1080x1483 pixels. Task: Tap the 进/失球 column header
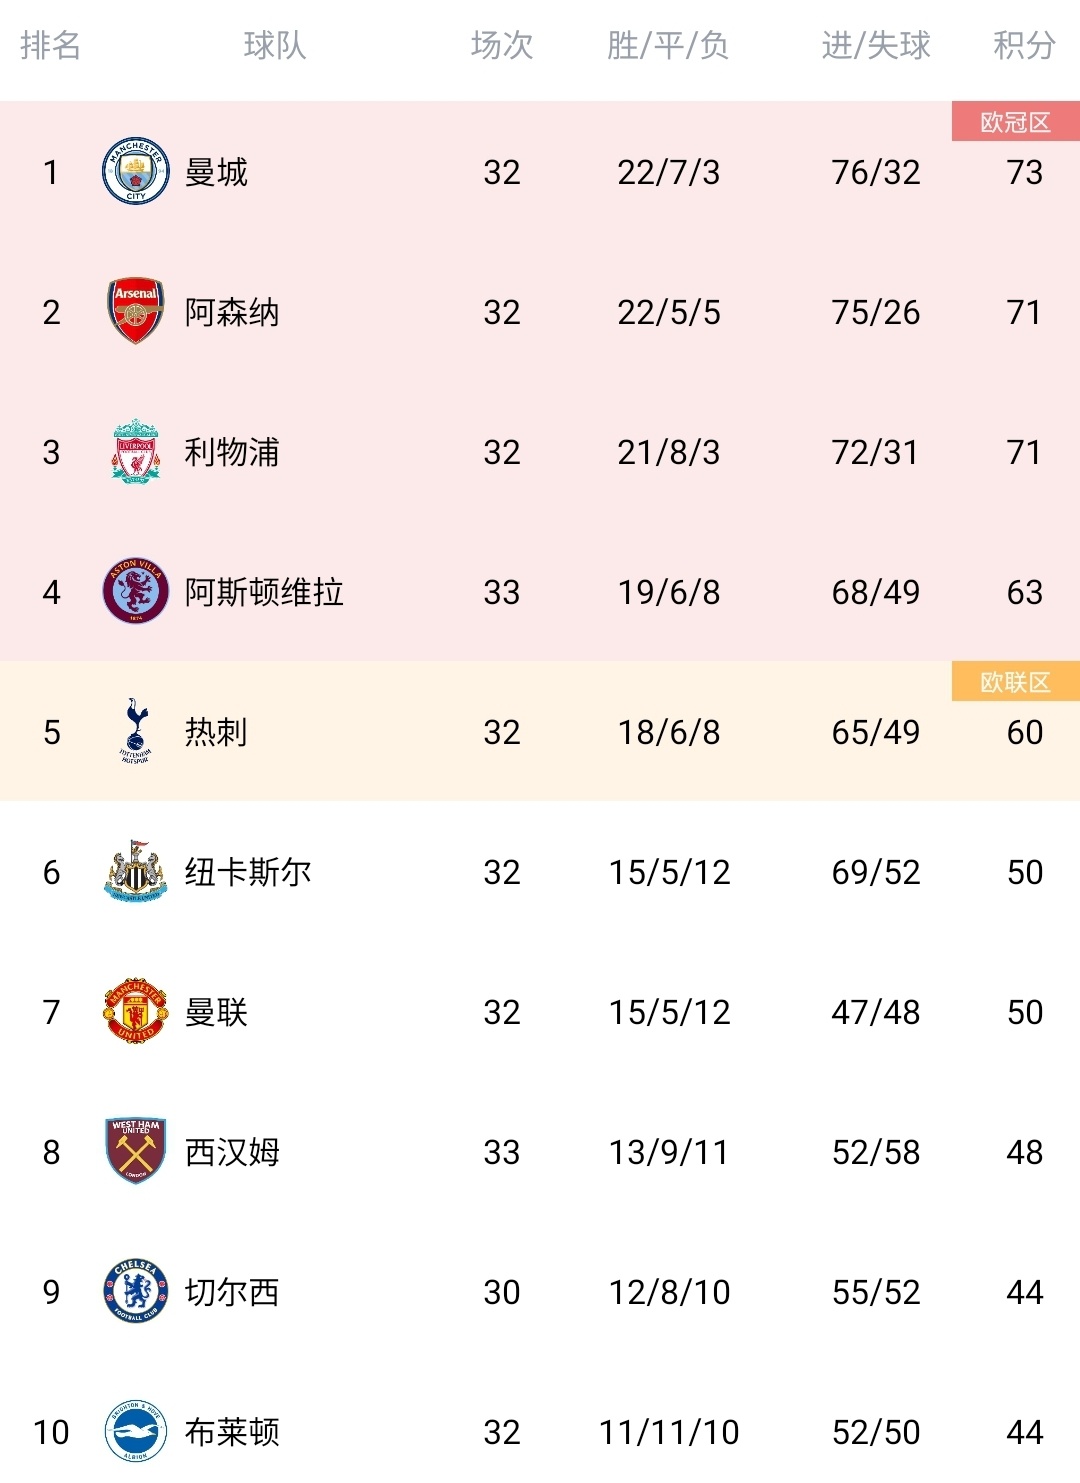coord(875,45)
